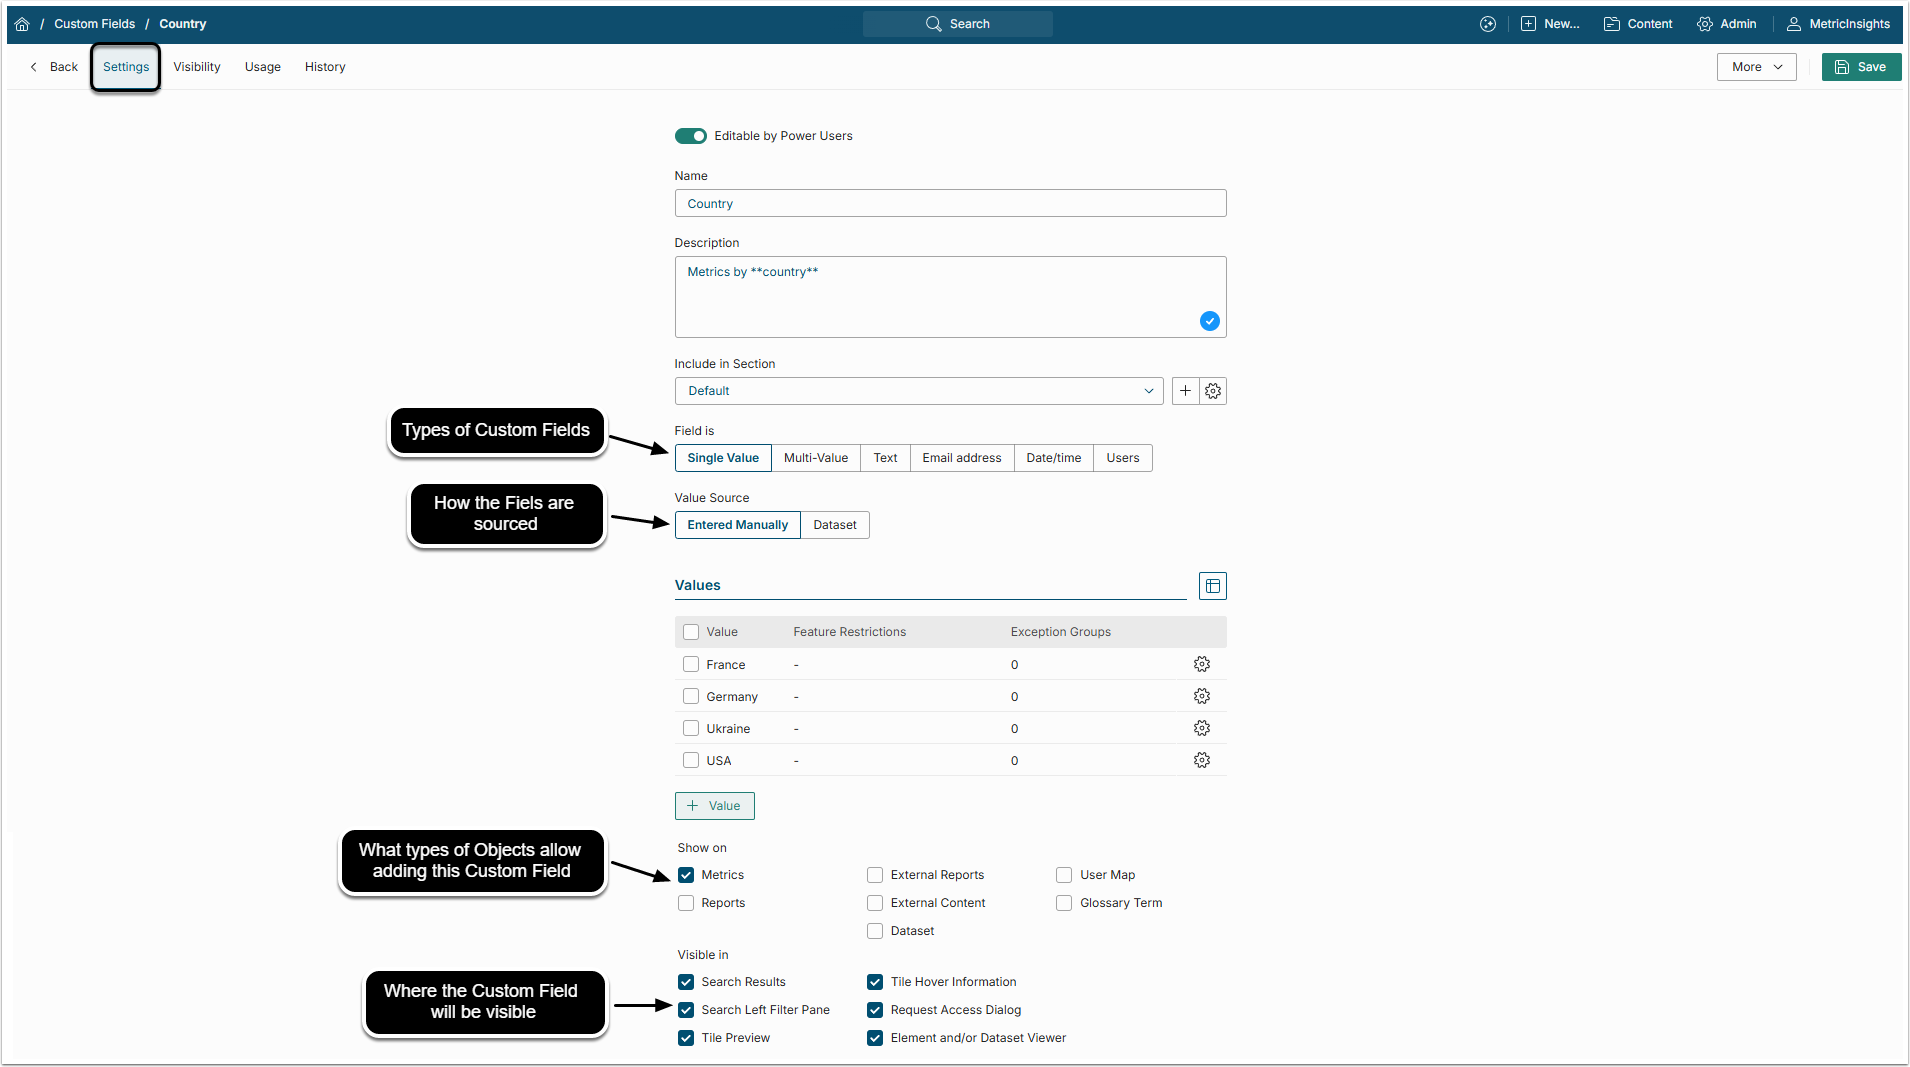Expand the Include in Section dropdown
This screenshot has height=1067, width=1910.
(918, 391)
